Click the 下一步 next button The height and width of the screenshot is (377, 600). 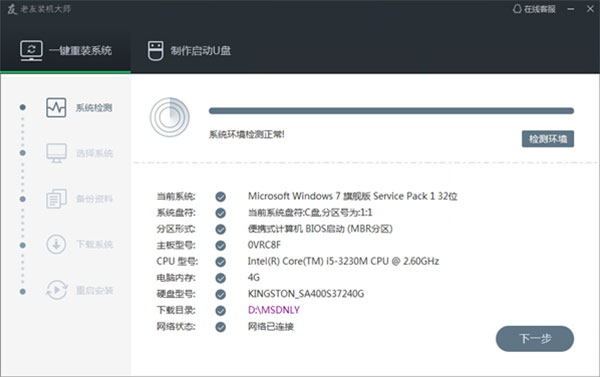535,338
